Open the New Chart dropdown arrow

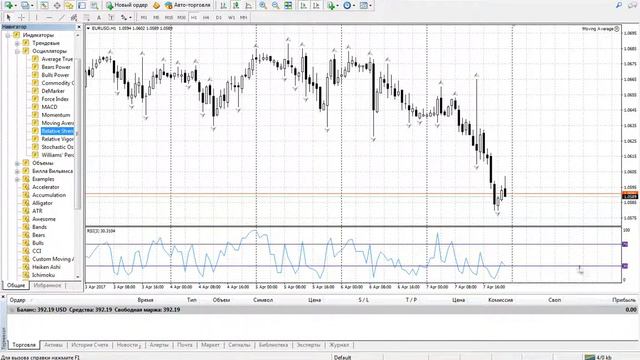(x=15, y=6)
